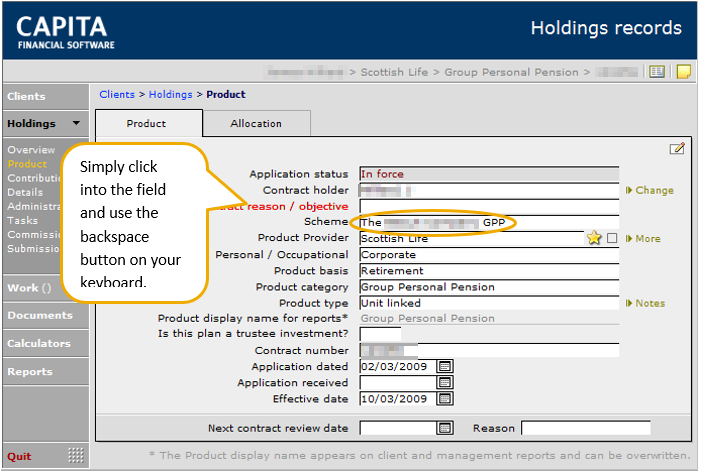Tick the checkbox beside the provider star
This screenshot has height=473, width=702.
612,238
